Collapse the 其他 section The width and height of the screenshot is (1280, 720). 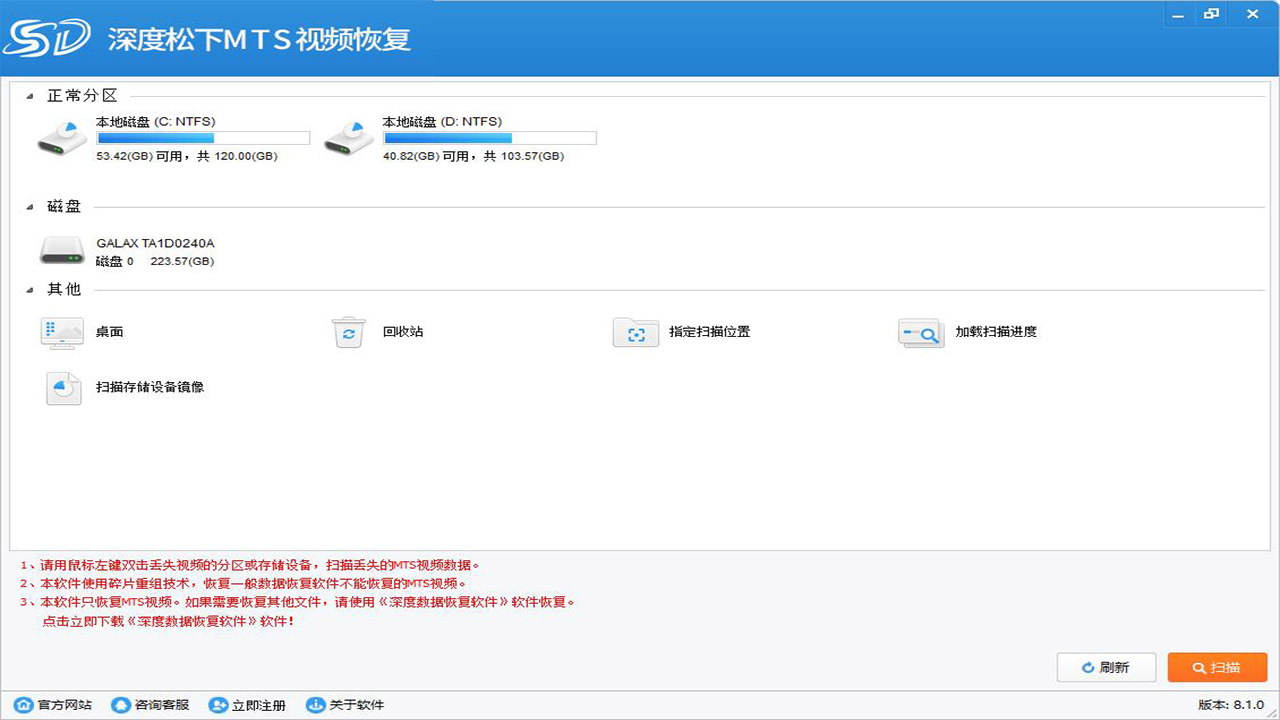point(31,289)
